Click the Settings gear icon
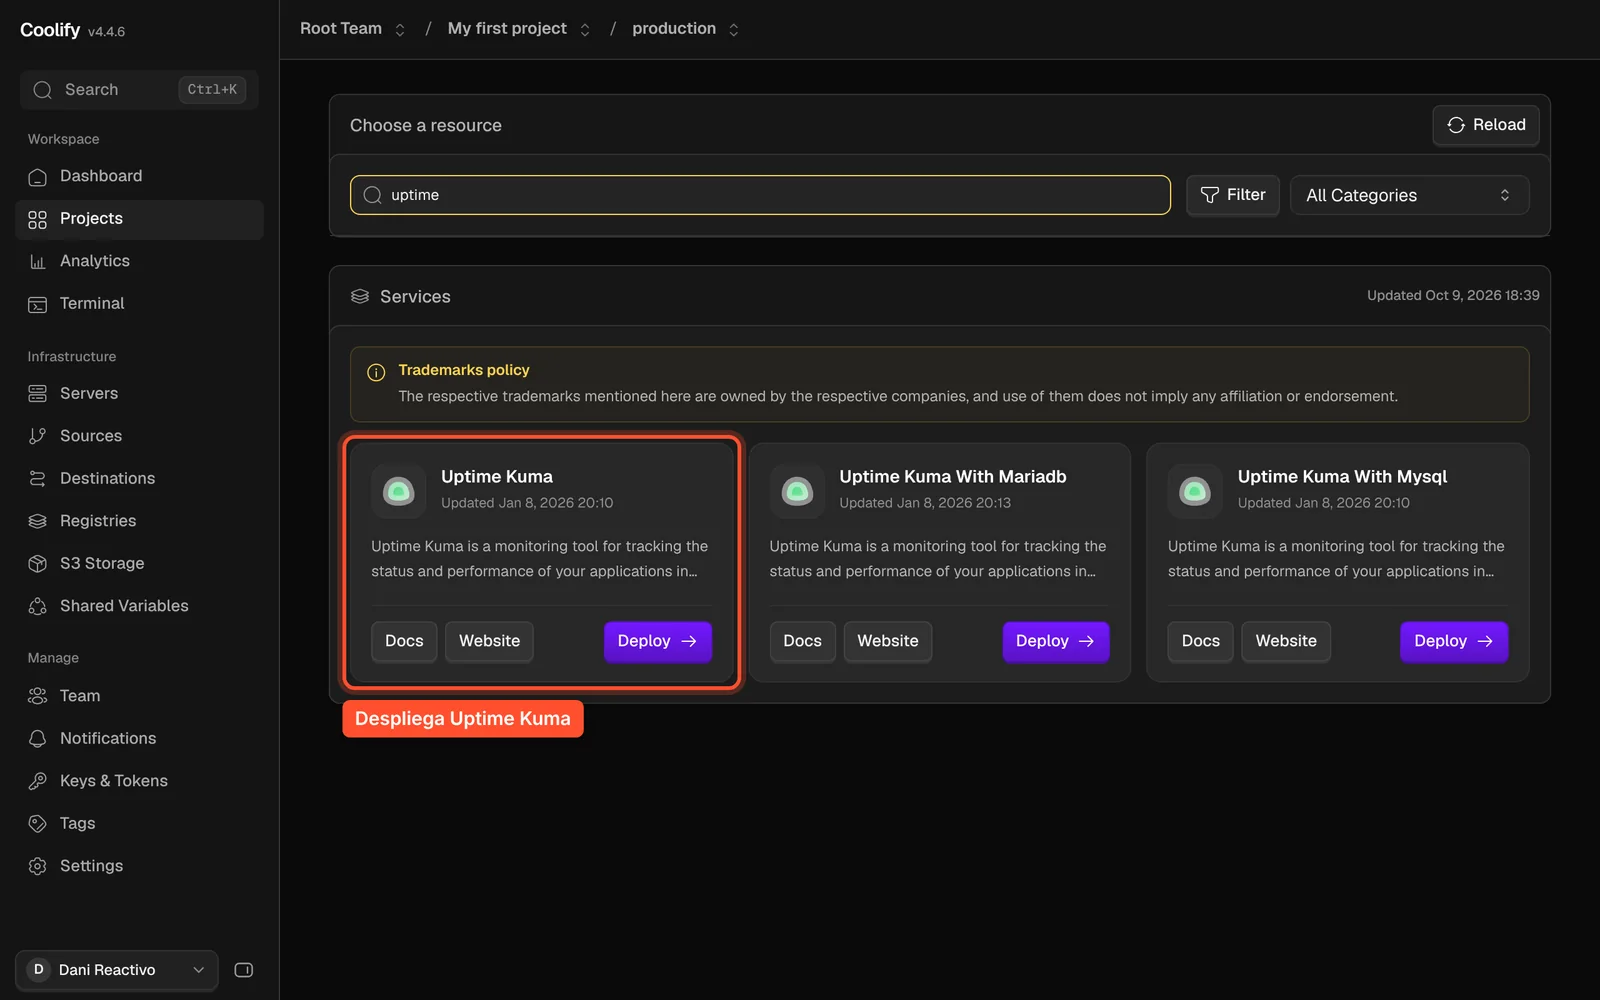The image size is (1600, 1000). (37, 866)
